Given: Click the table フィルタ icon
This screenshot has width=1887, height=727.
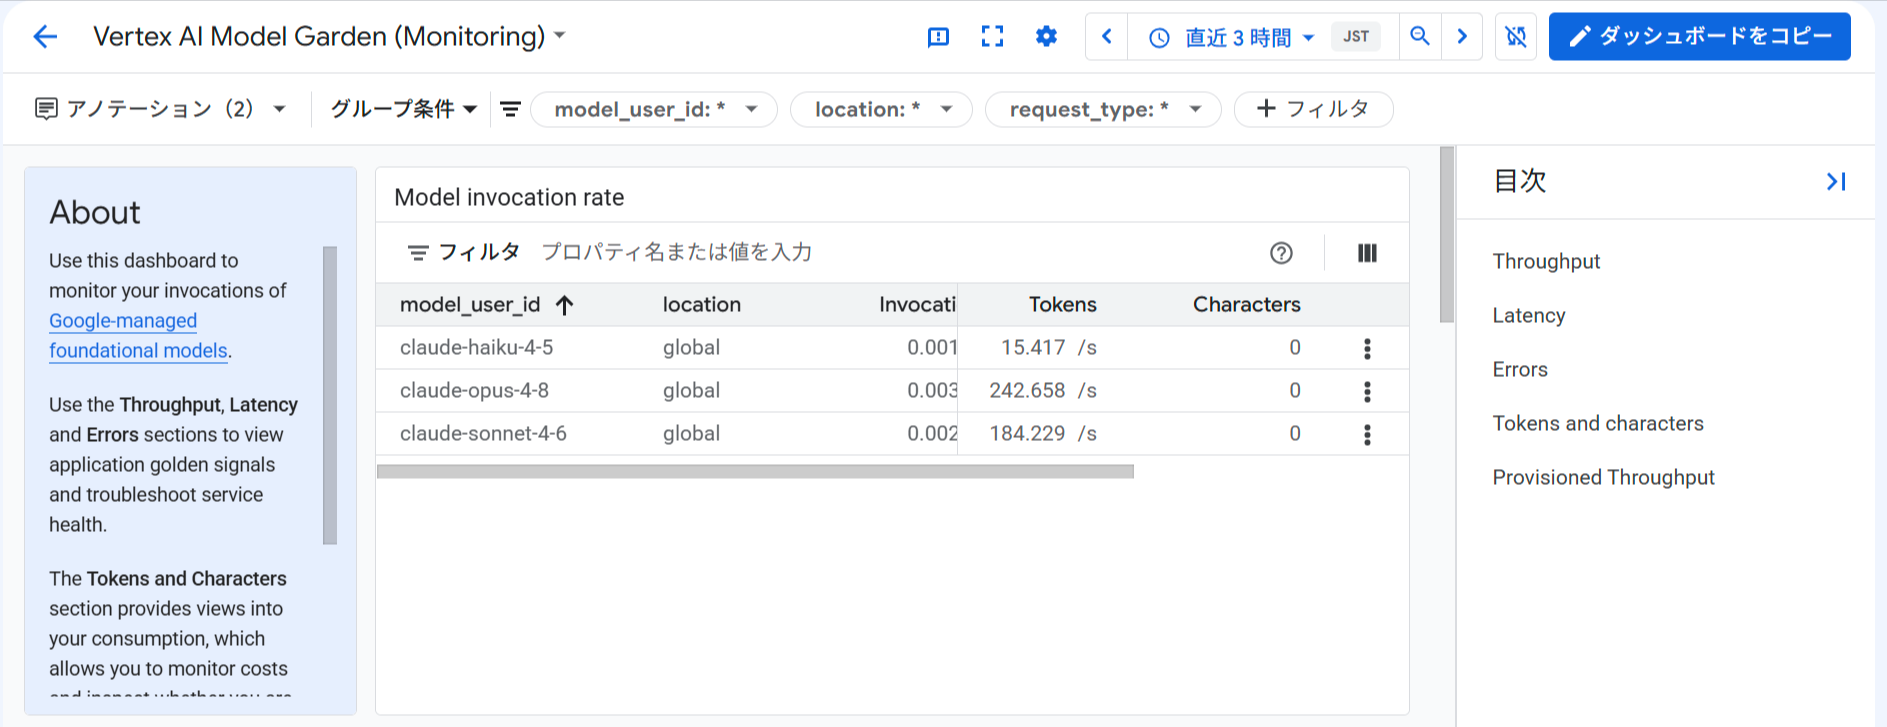Looking at the screenshot, I should (x=418, y=253).
